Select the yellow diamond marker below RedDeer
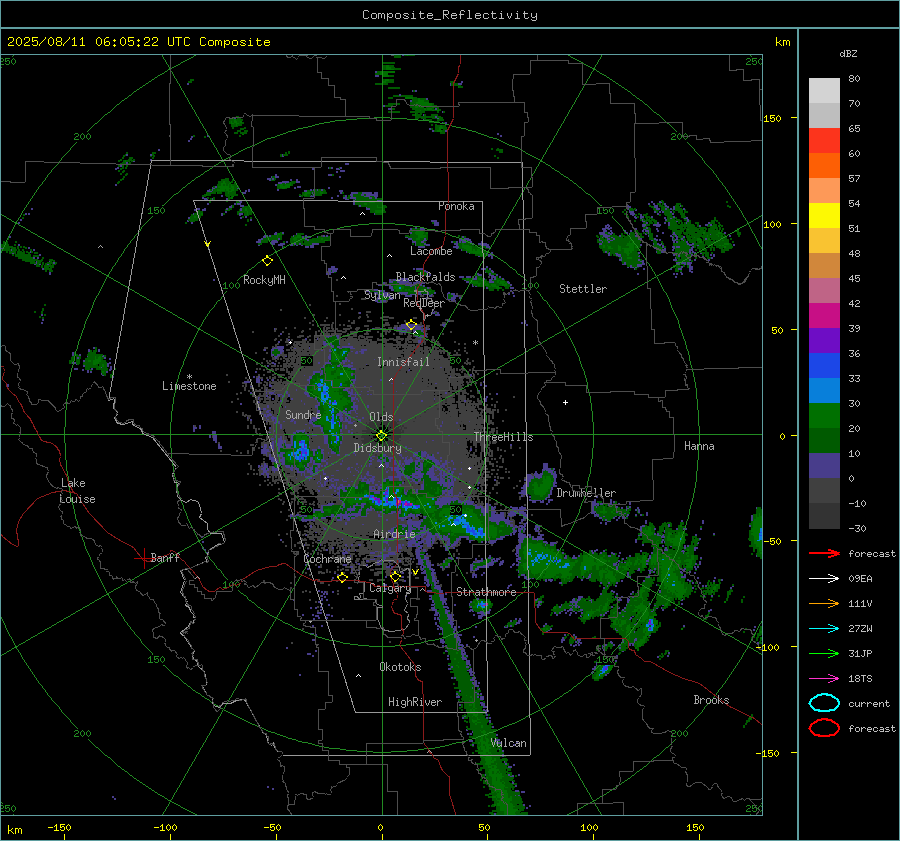The height and width of the screenshot is (841, 900). 411,325
